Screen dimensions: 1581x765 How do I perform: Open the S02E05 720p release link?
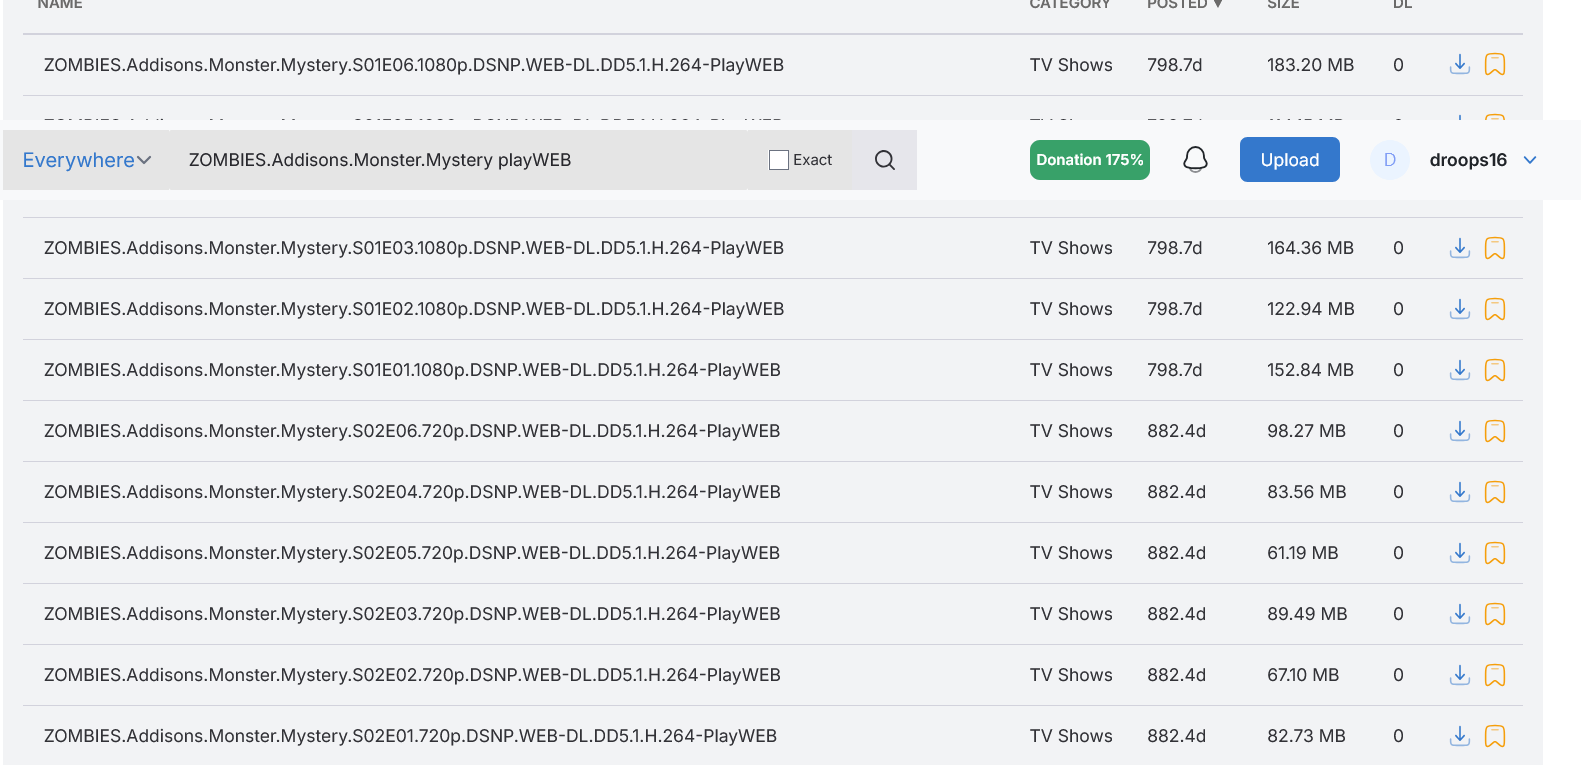411,553
